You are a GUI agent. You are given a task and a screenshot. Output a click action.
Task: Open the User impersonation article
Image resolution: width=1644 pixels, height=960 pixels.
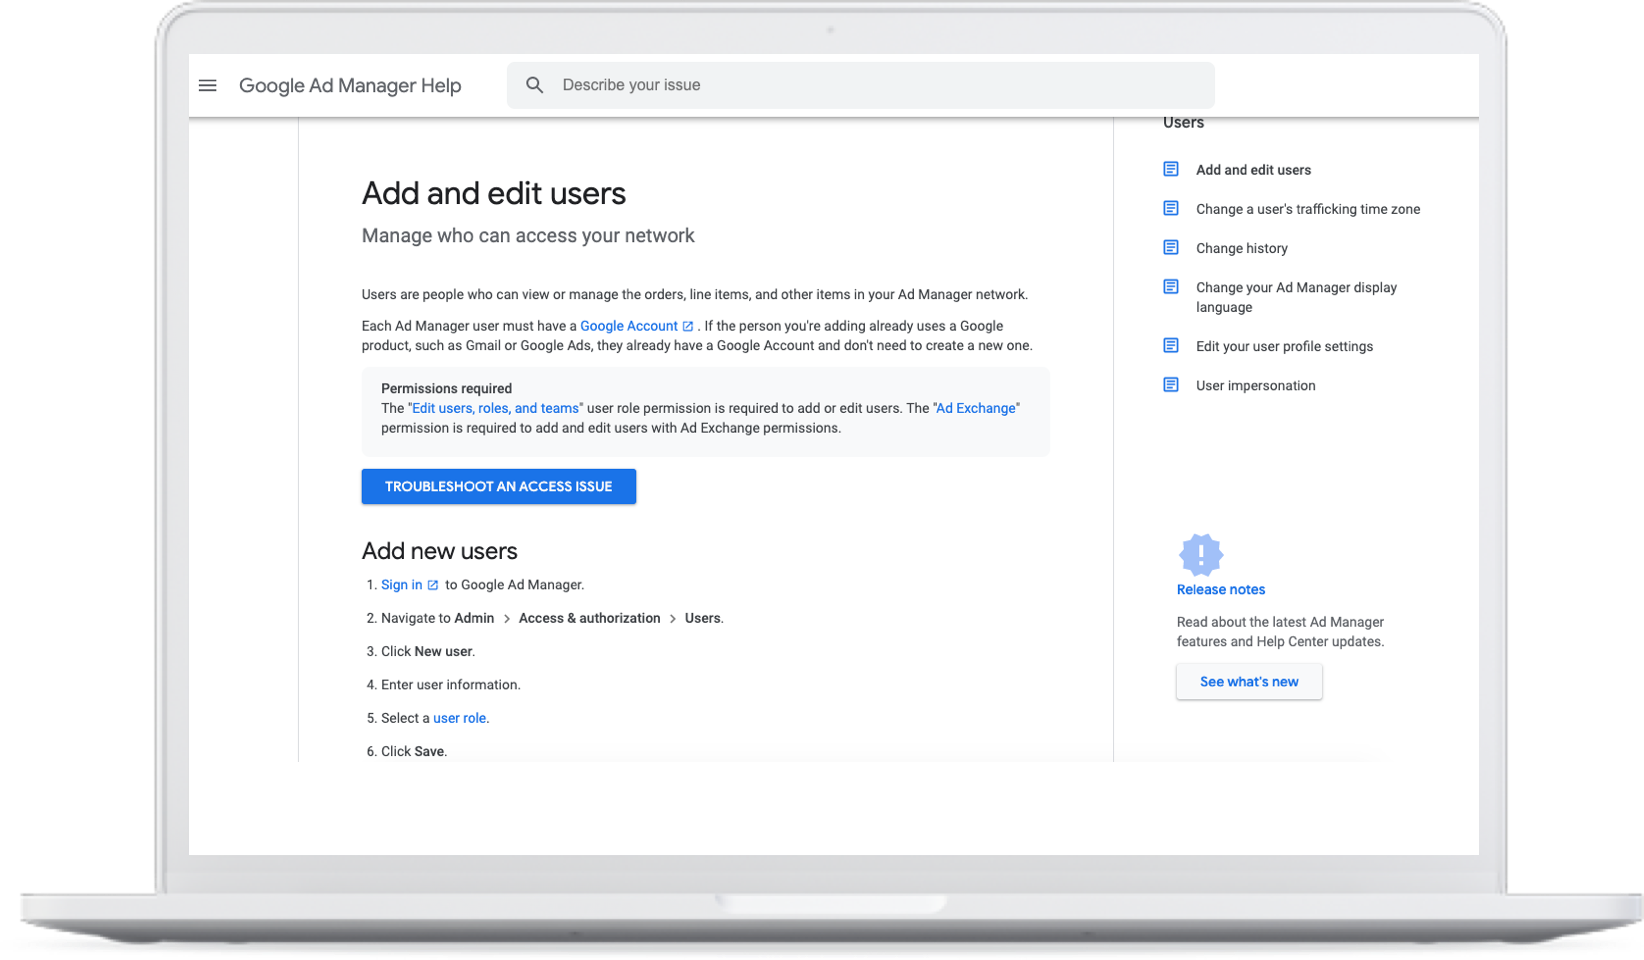point(1256,385)
